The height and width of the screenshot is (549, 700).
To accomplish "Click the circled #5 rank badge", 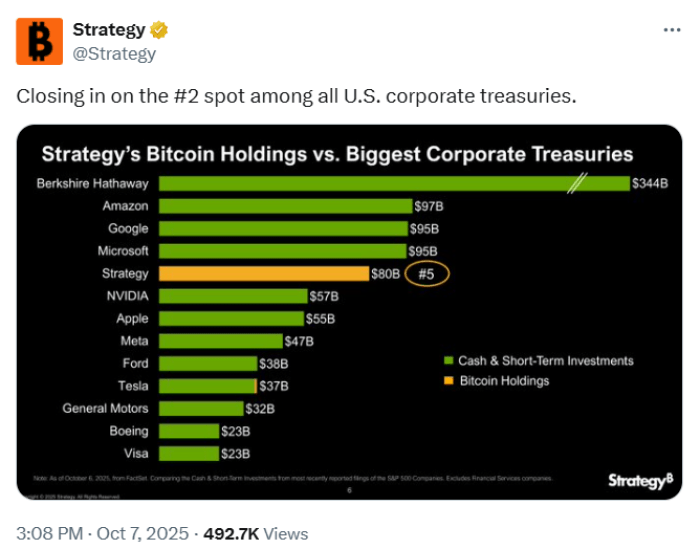I will point(428,273).
